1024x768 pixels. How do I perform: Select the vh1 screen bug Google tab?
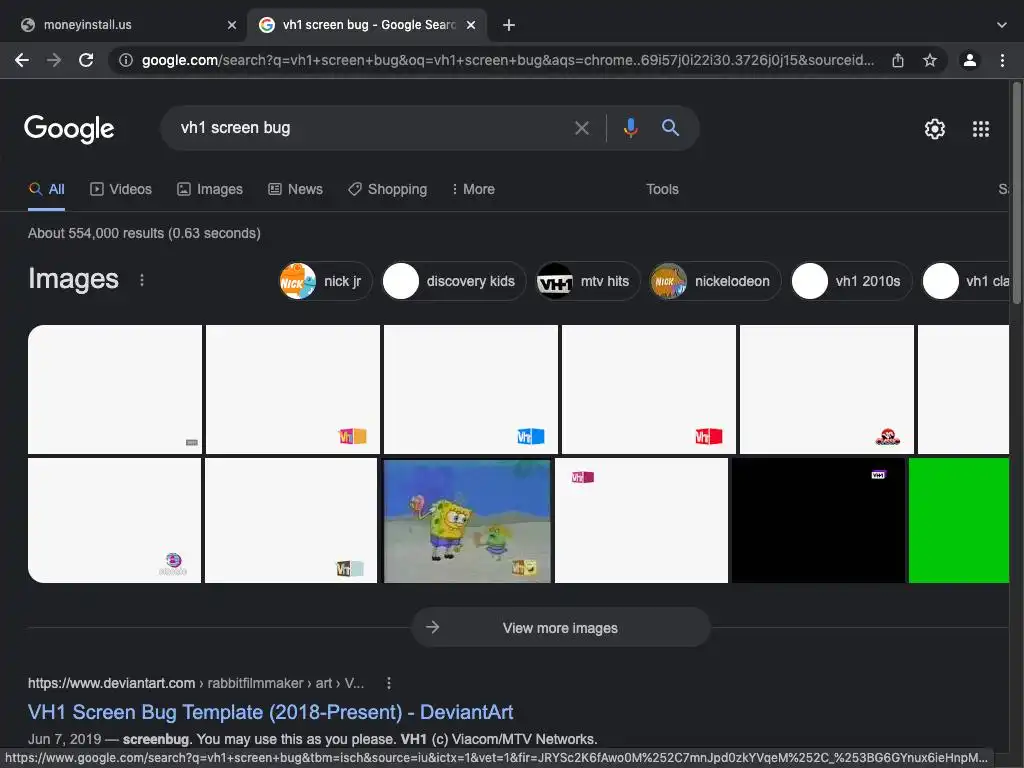tap(368, 25)
